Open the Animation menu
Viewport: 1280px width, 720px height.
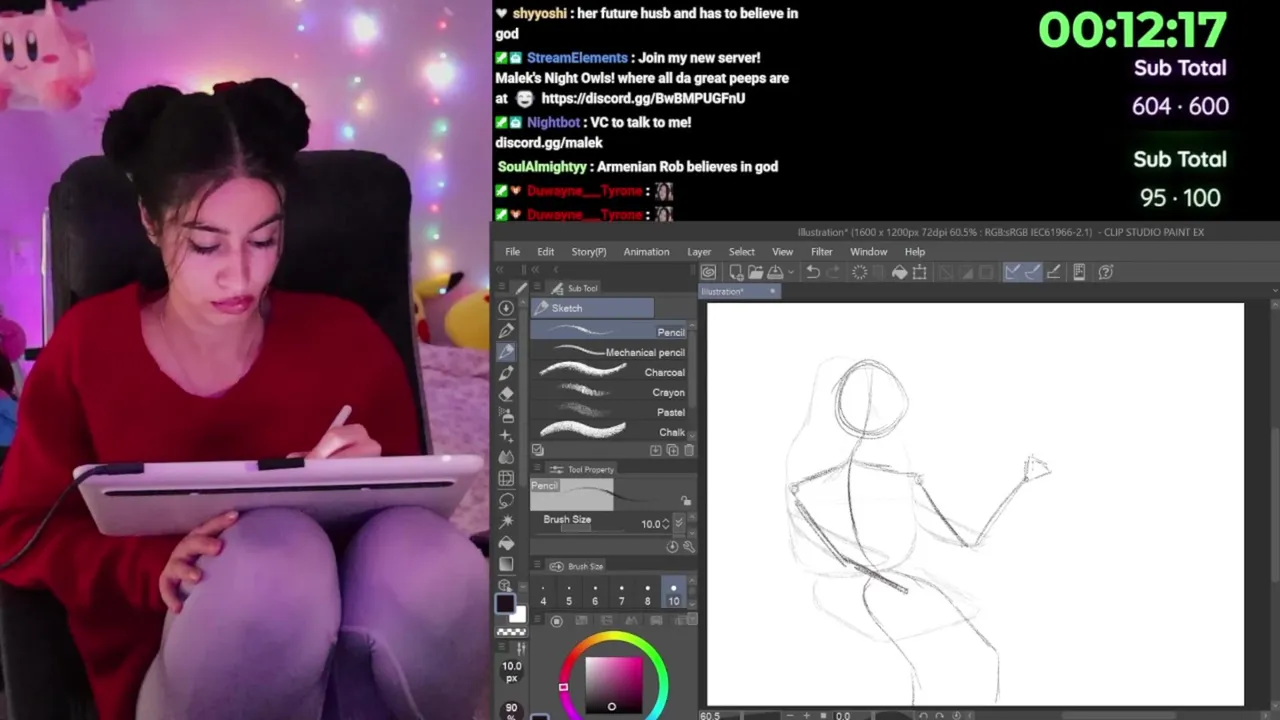646,252
